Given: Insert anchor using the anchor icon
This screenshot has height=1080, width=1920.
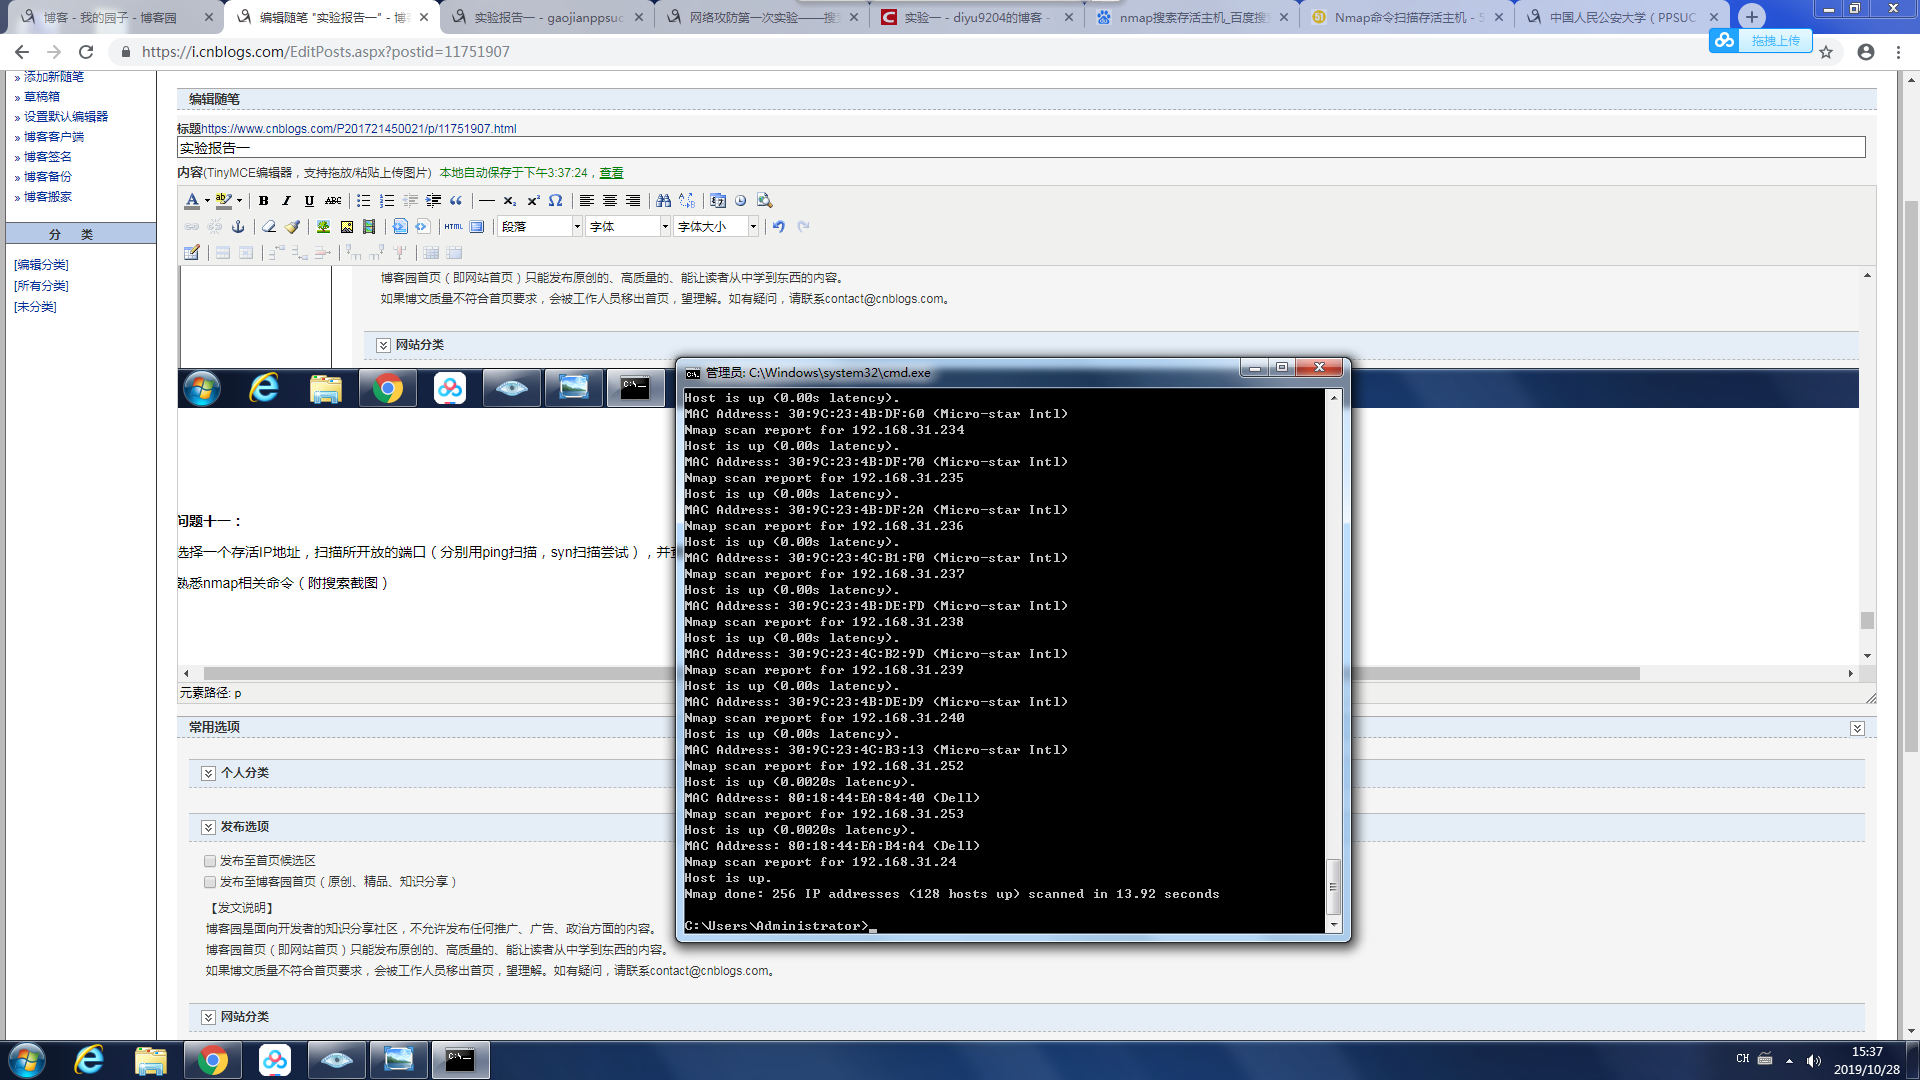Looking at the screenshot, I should click(x=238, y=227).
